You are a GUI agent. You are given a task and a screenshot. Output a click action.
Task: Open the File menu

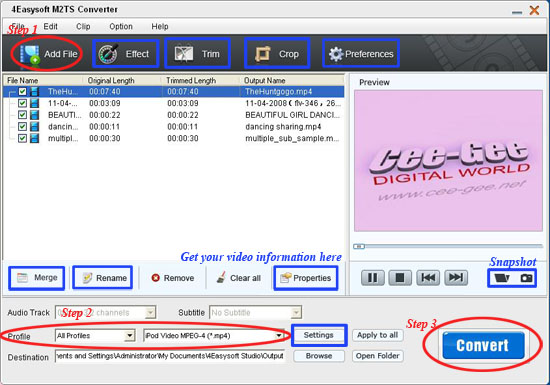18,27
